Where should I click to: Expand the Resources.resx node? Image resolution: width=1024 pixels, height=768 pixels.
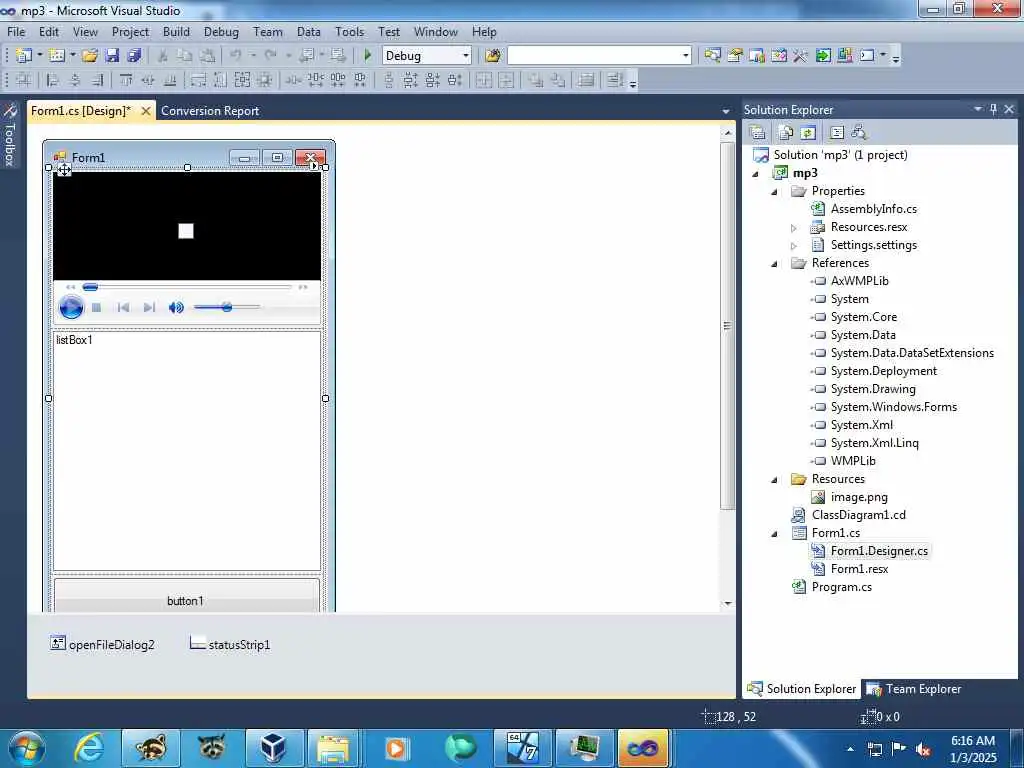(x=793, y=228)
